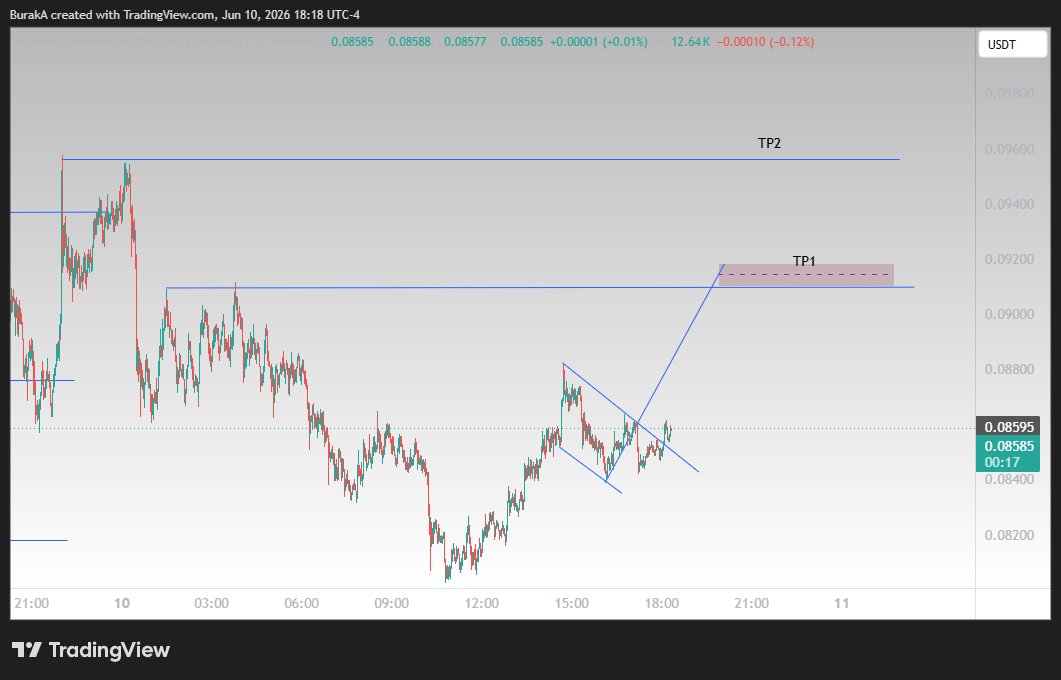Click the change value +0.00001 (+0.01%)
1061x680 pixels.
click(x=599, y=42)
